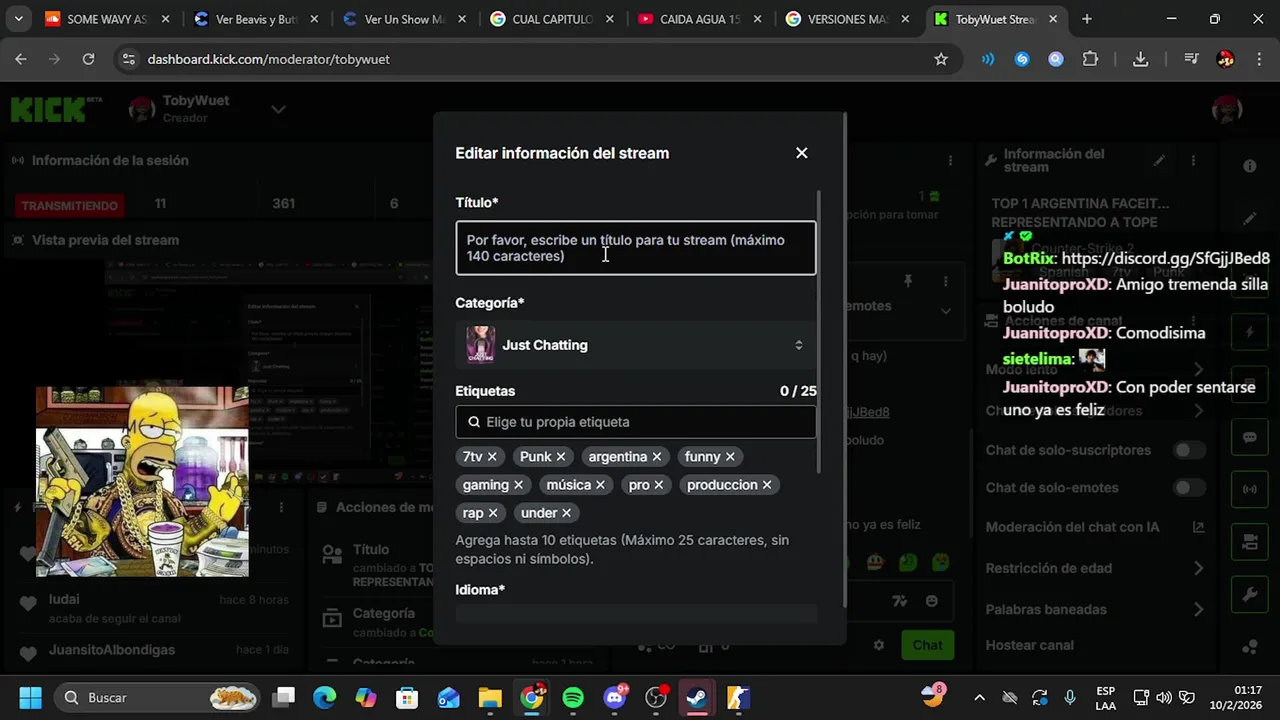Open browser downloads
The height and width of the screenshot is (720, 1280).
pyautogui.click(x=1140, y=59)
